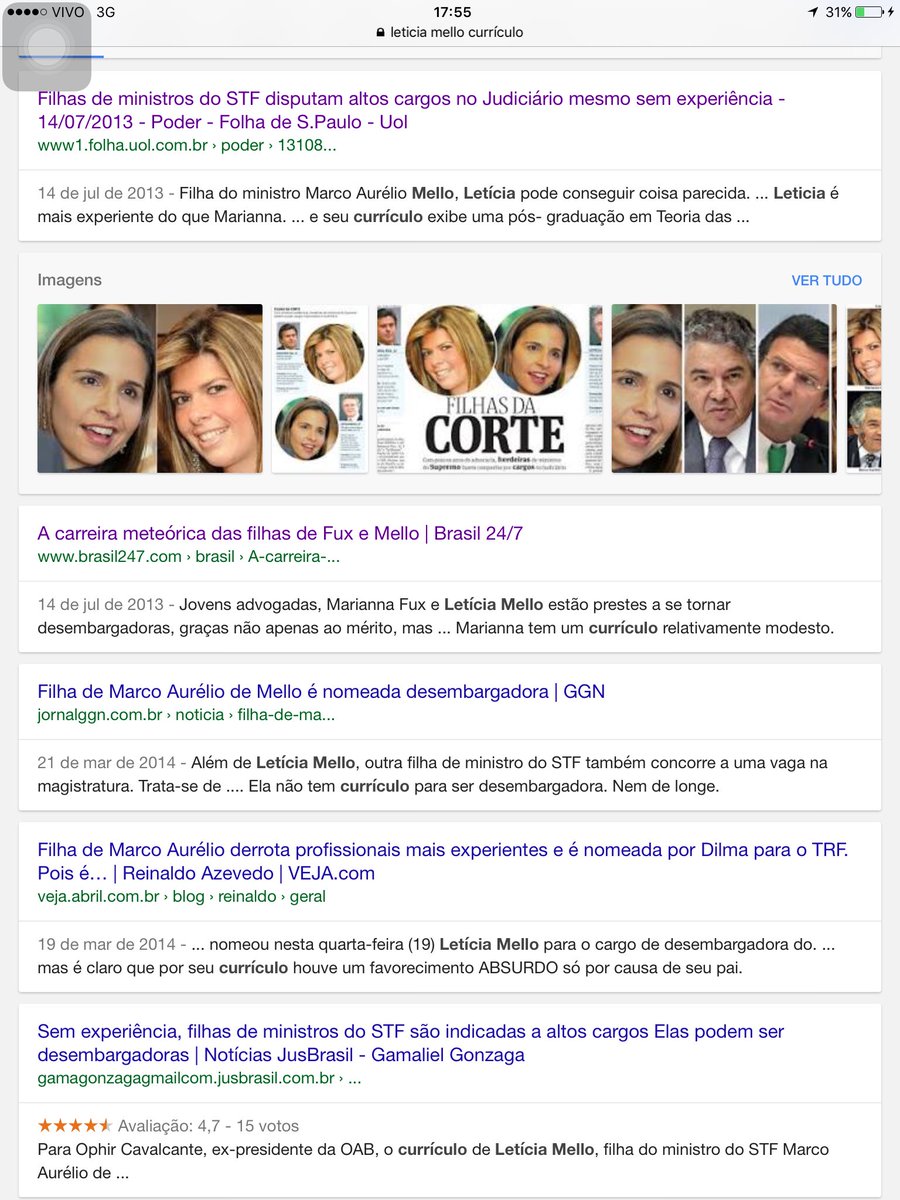900x1200 pixels.
Task: Open the 'Filhas da Corte' image
Action: (490, 388)
